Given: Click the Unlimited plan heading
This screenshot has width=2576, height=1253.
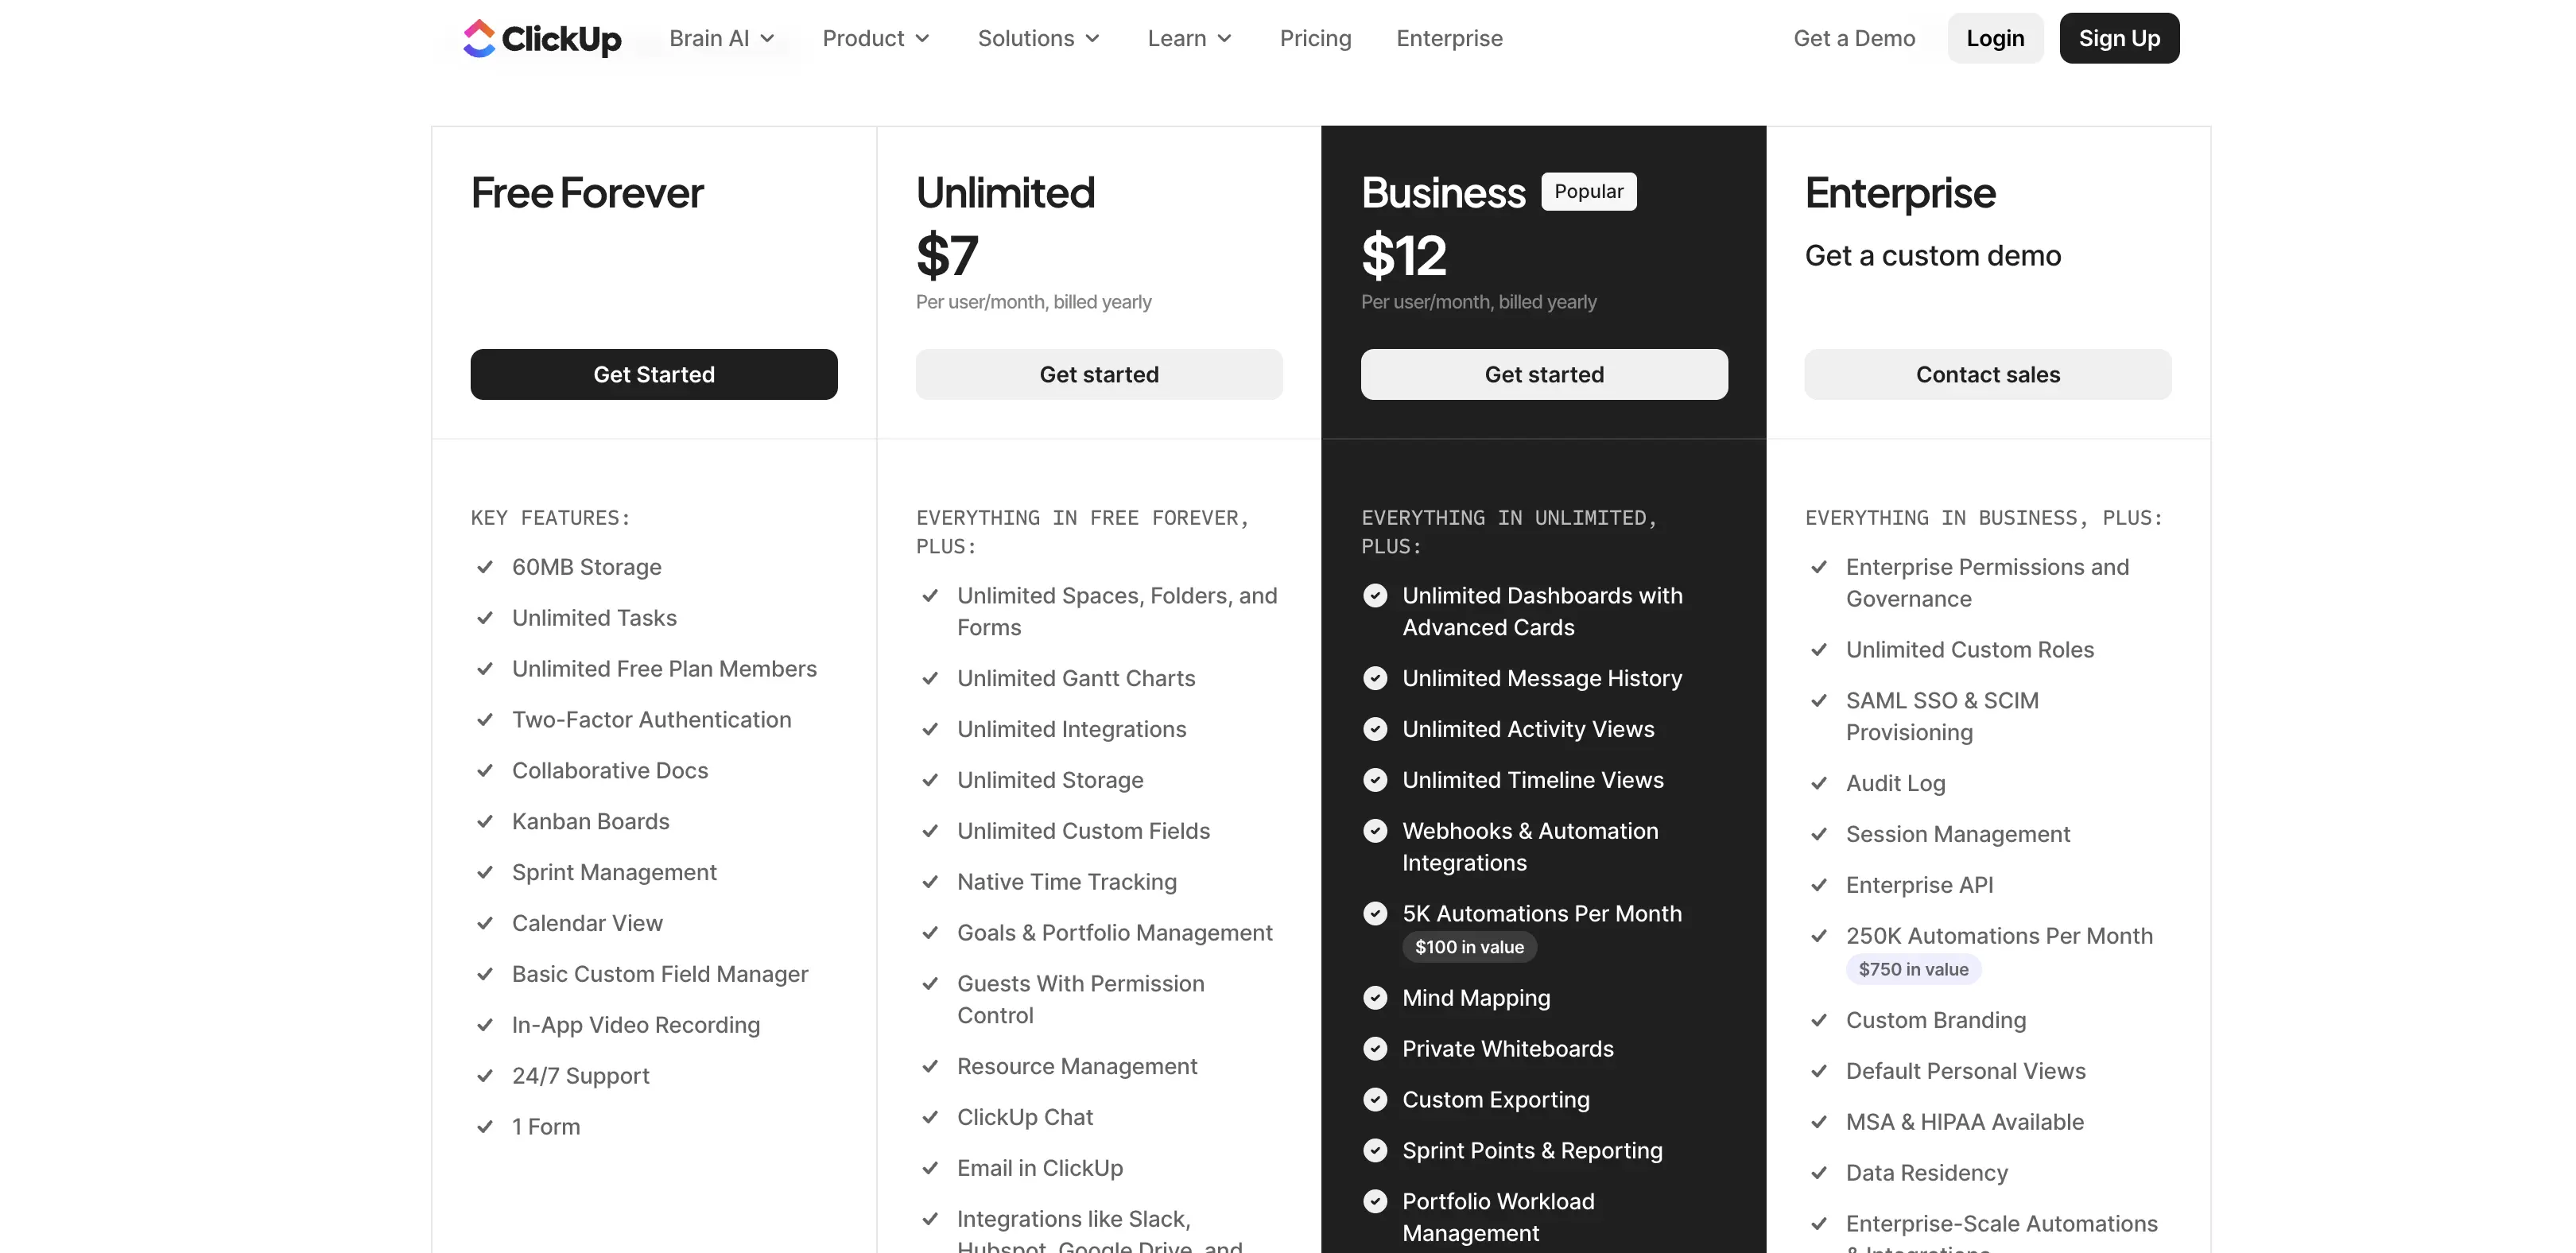Looking at the screenshot, I should point(1005,193).
